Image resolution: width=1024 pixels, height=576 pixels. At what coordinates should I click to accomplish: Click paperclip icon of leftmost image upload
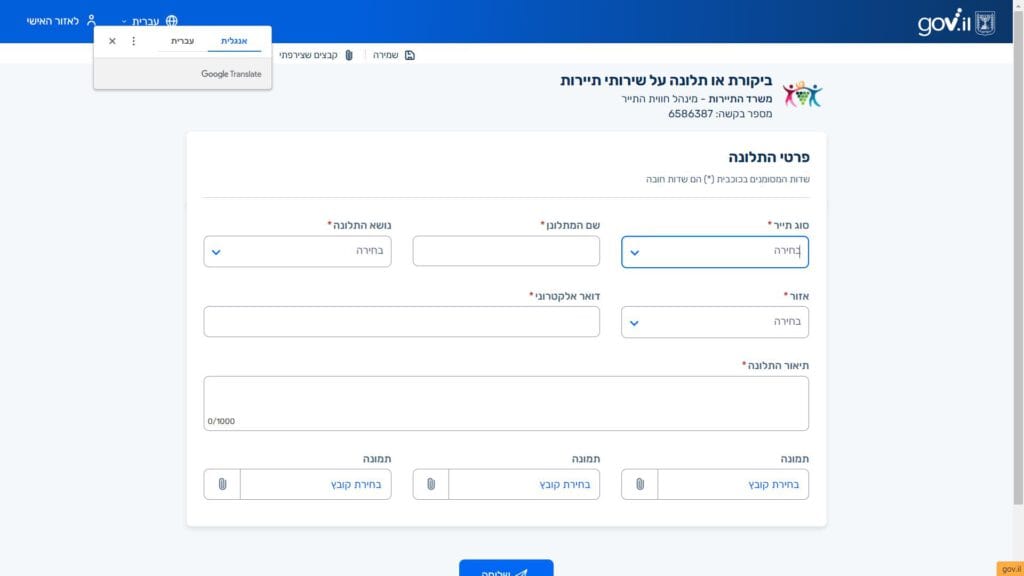(222, 484)
